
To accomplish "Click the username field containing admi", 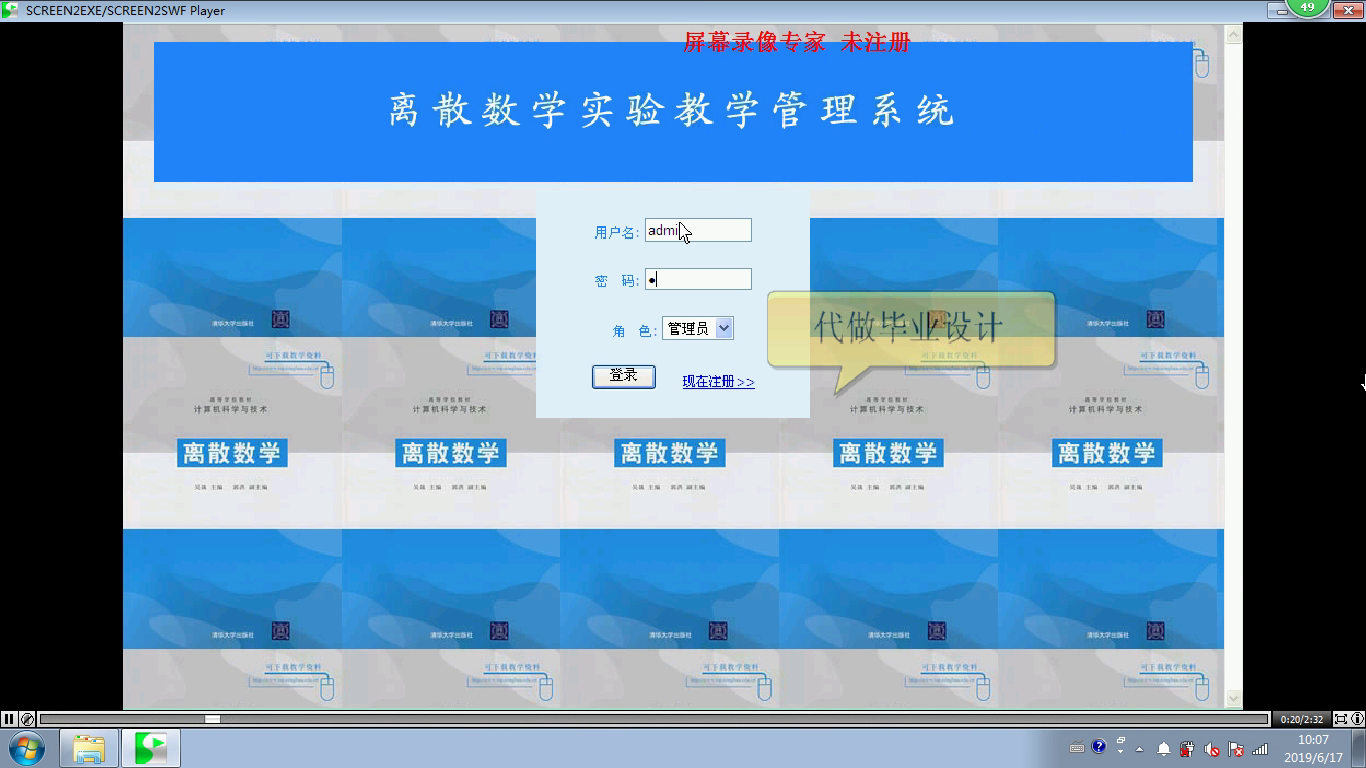I will [698, 230].
